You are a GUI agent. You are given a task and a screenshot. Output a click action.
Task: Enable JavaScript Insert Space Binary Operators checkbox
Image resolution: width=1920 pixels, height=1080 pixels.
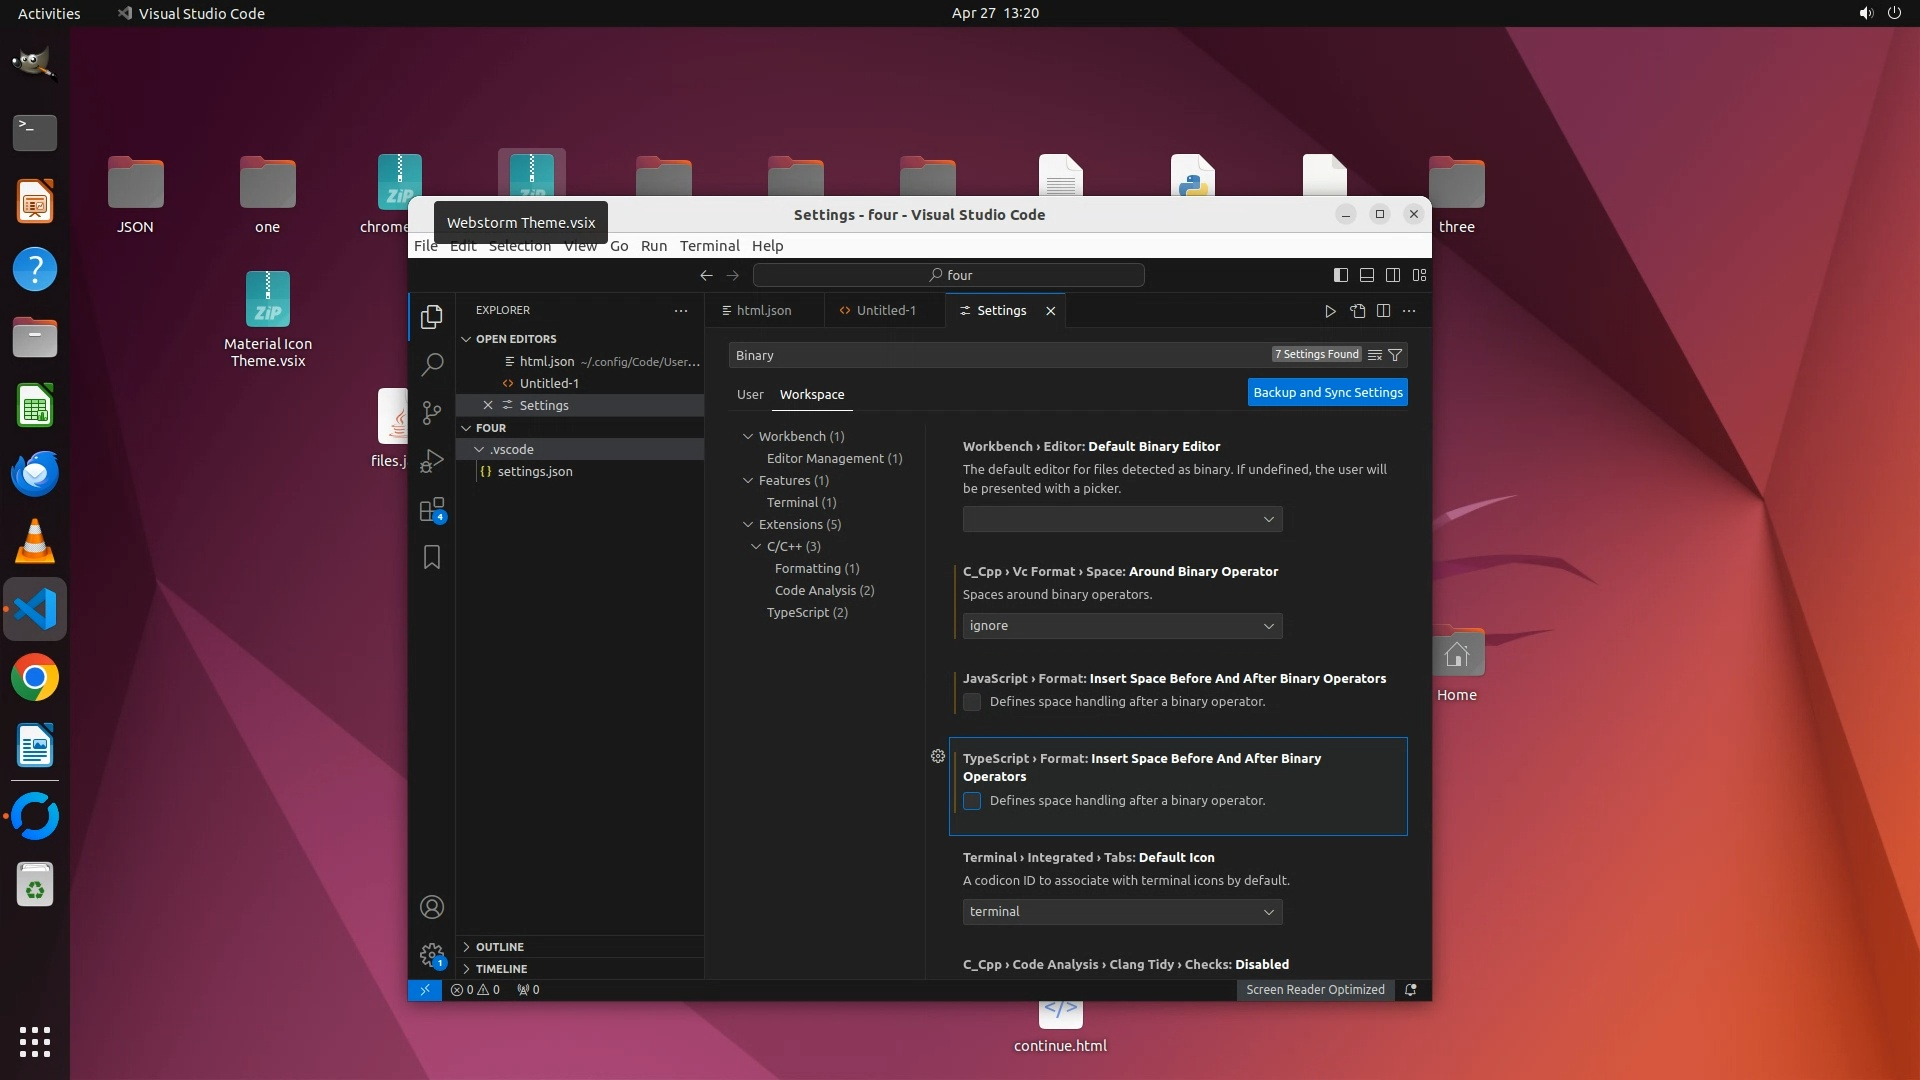click(972, 702)
